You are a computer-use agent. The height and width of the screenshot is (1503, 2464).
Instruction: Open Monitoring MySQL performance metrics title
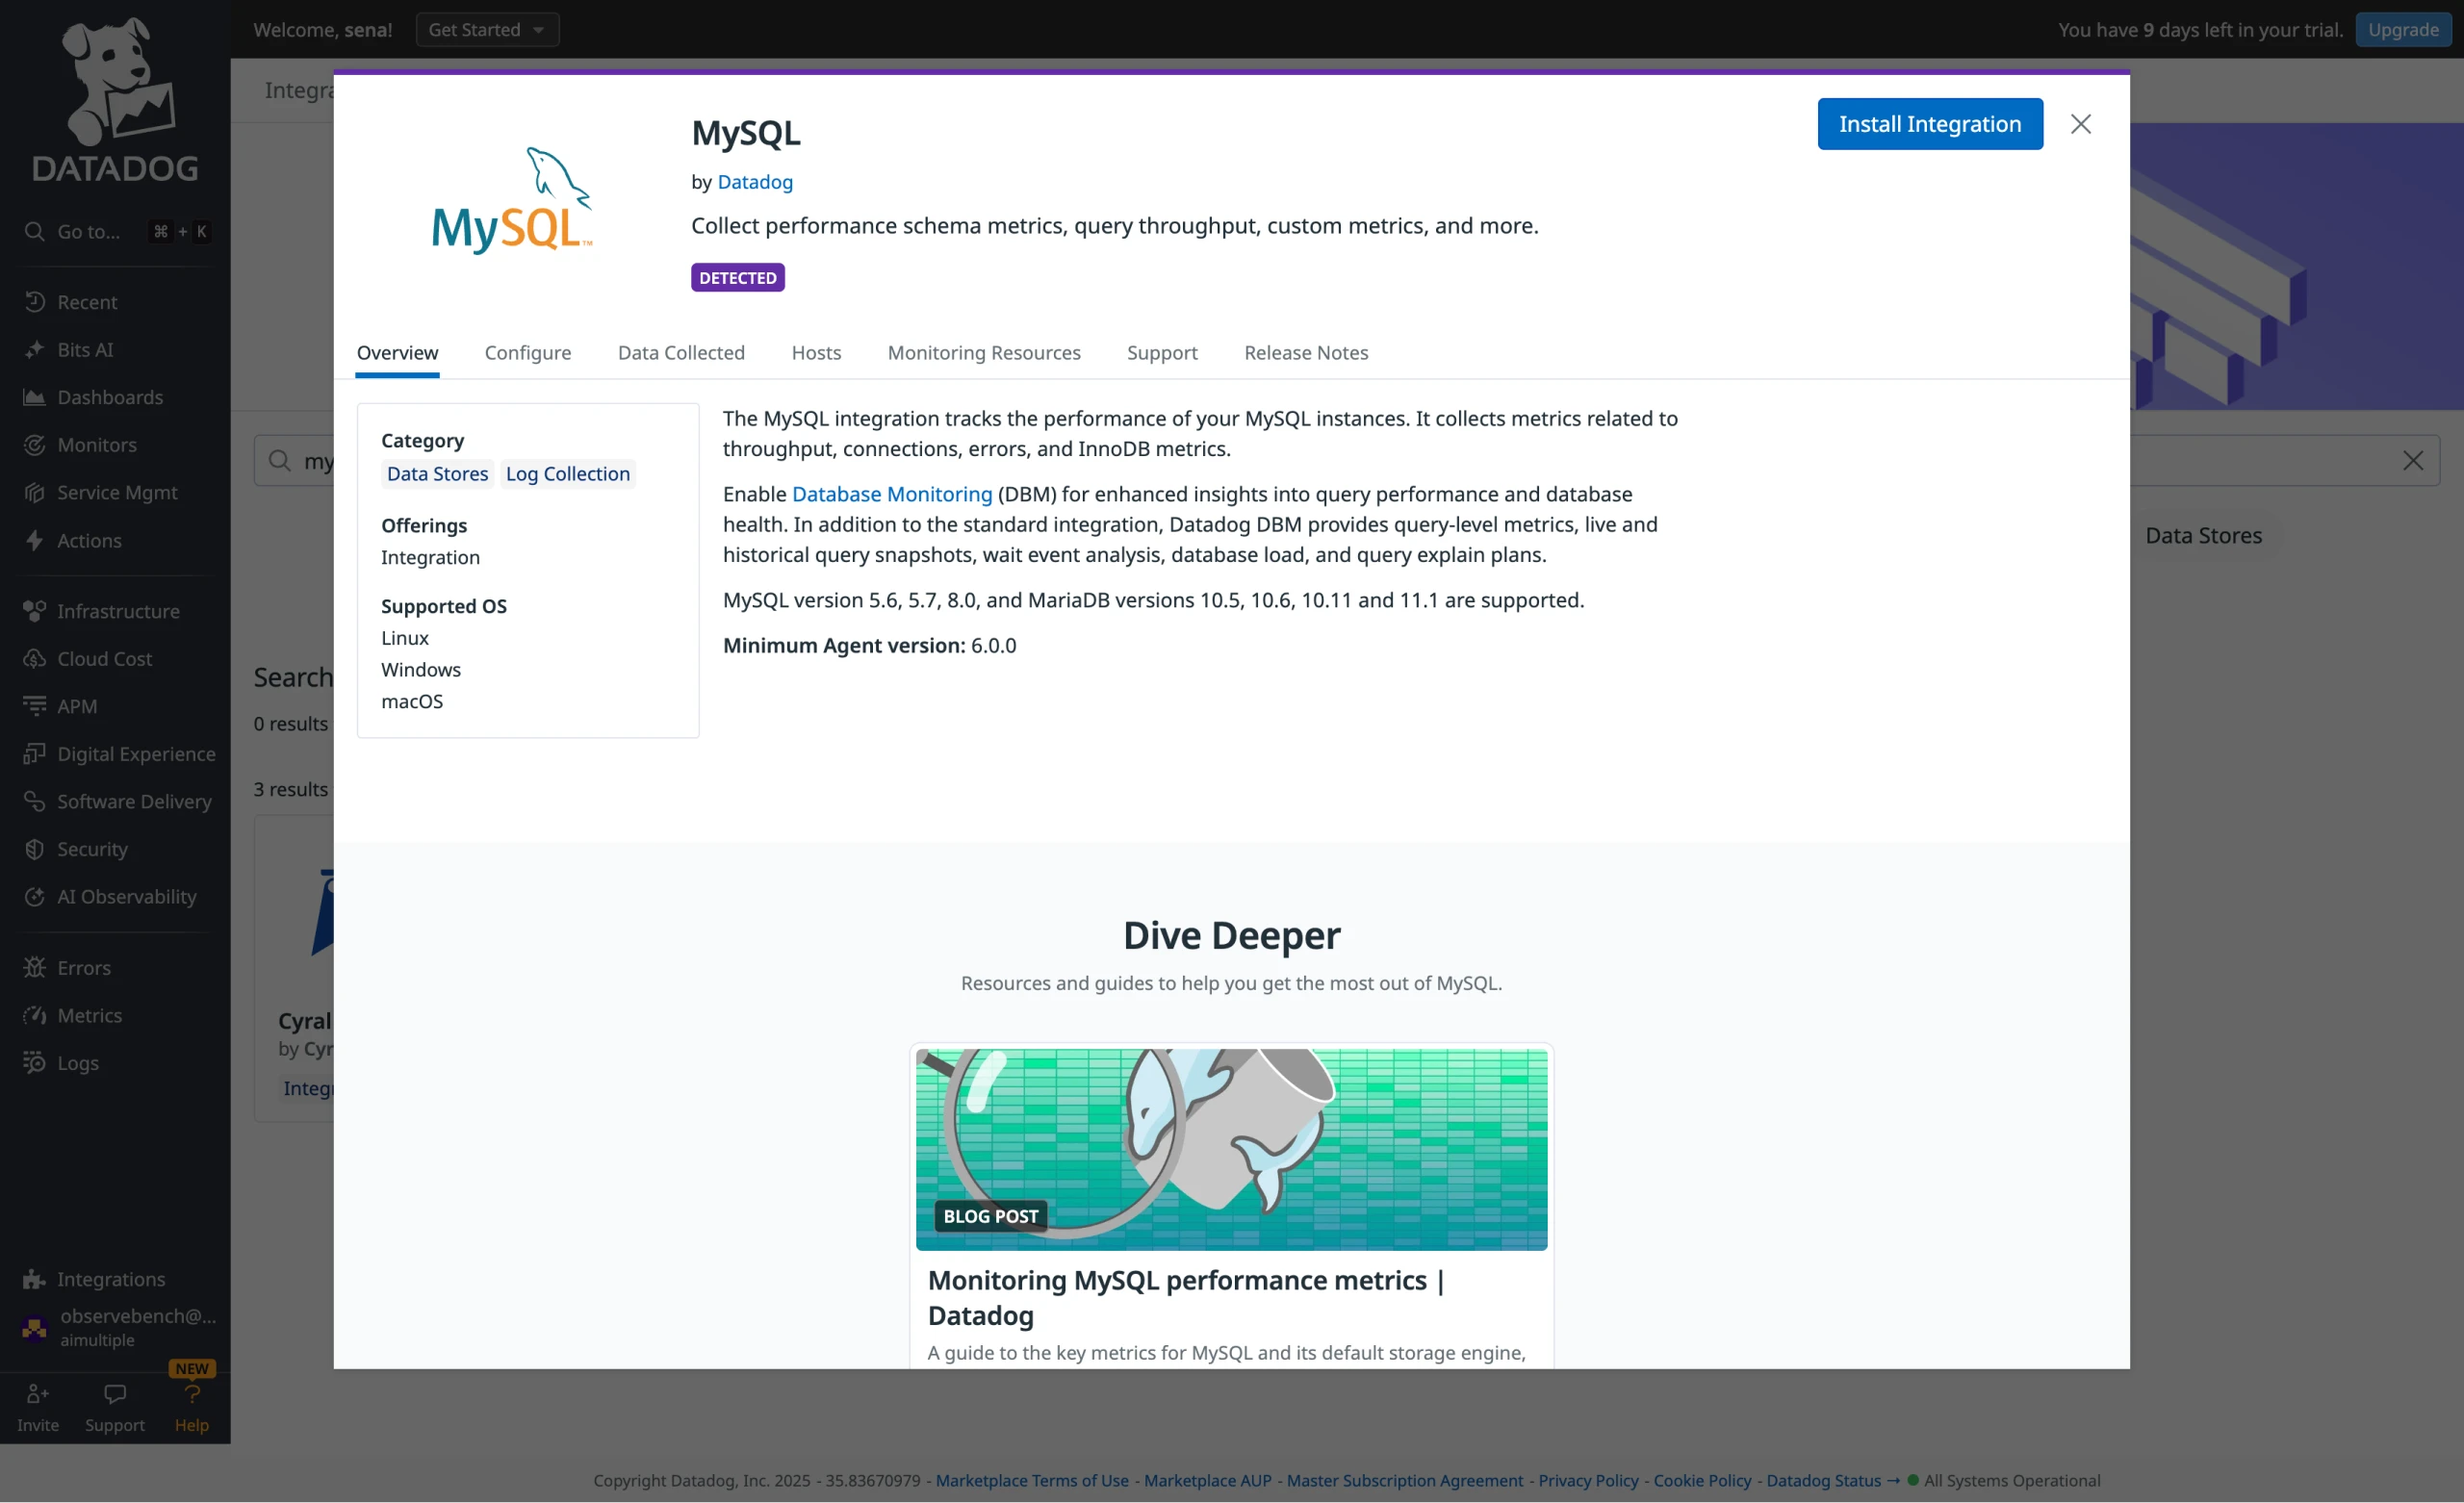[1187, 1297]
